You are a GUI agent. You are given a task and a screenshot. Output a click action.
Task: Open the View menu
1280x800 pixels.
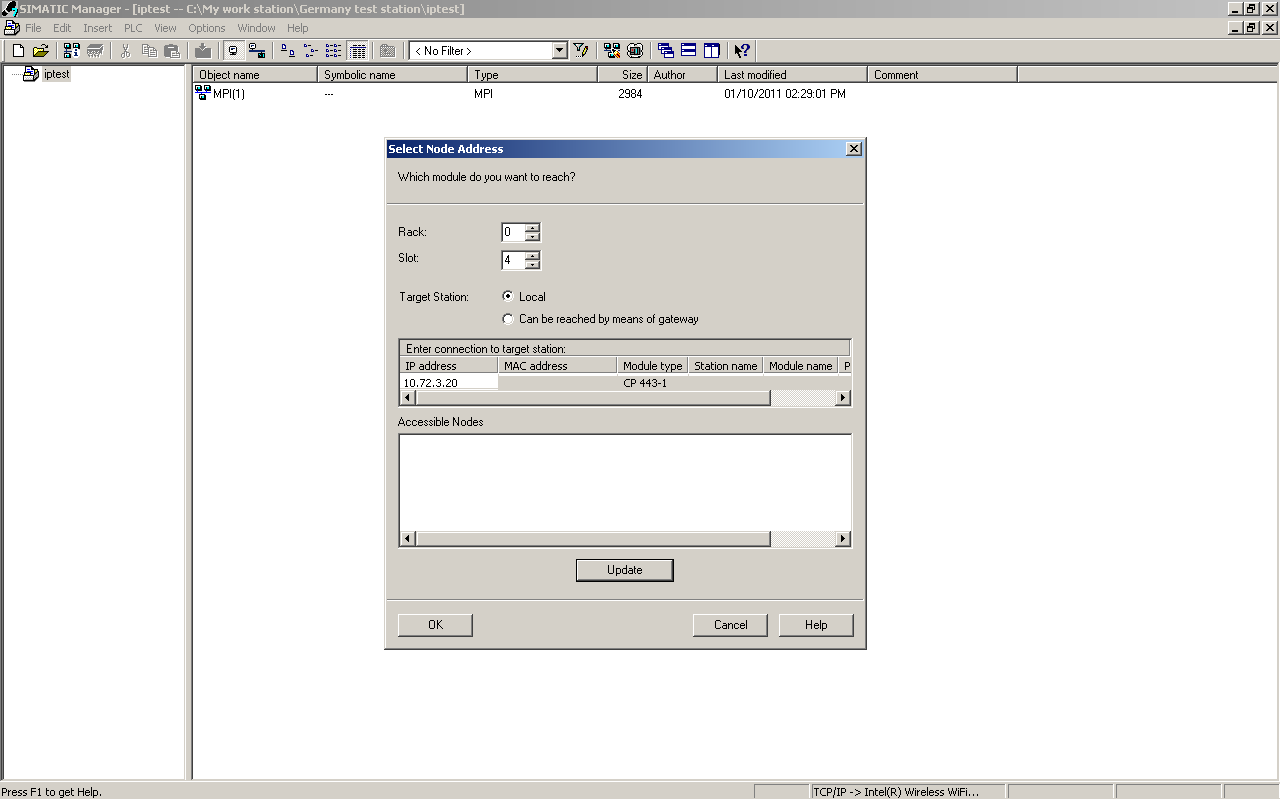coord(165,28)
